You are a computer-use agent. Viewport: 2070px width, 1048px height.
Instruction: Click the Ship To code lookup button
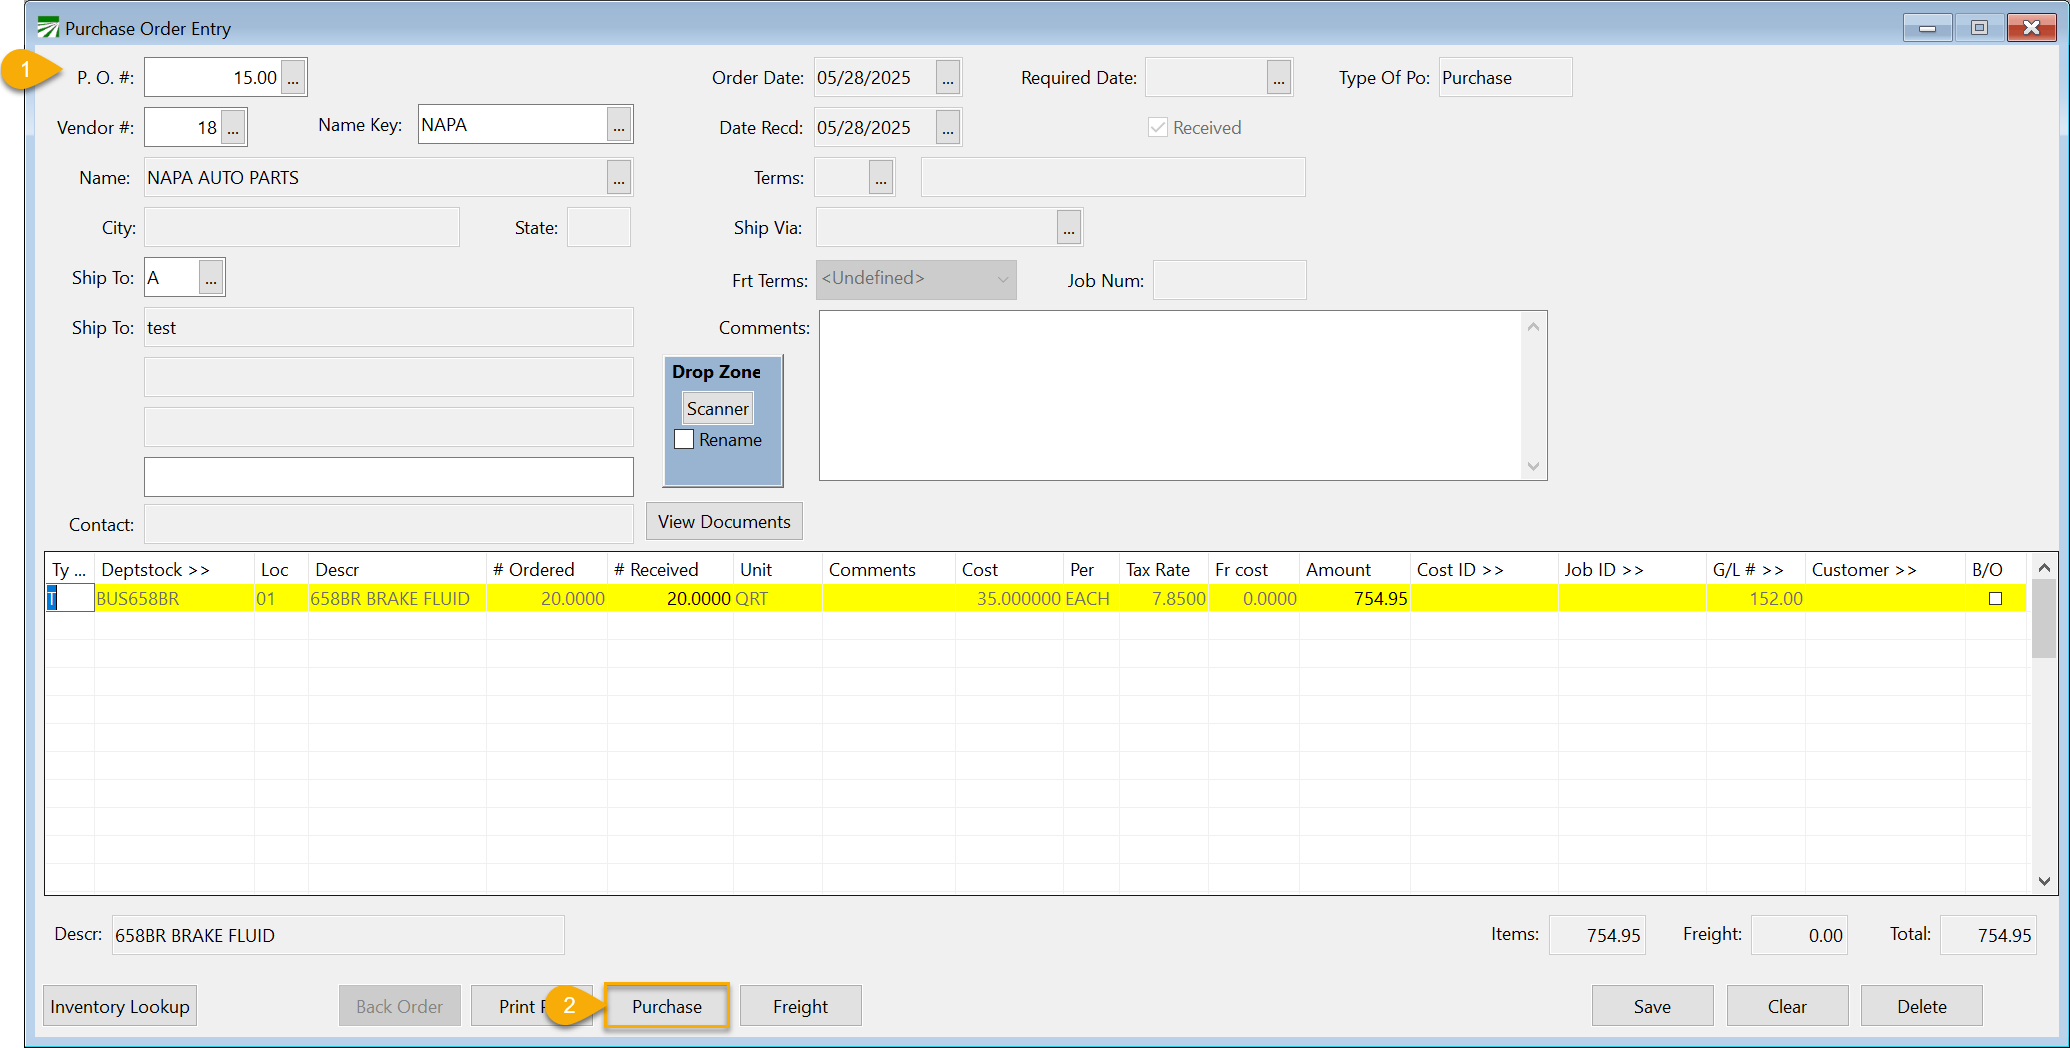click(211, 278)
